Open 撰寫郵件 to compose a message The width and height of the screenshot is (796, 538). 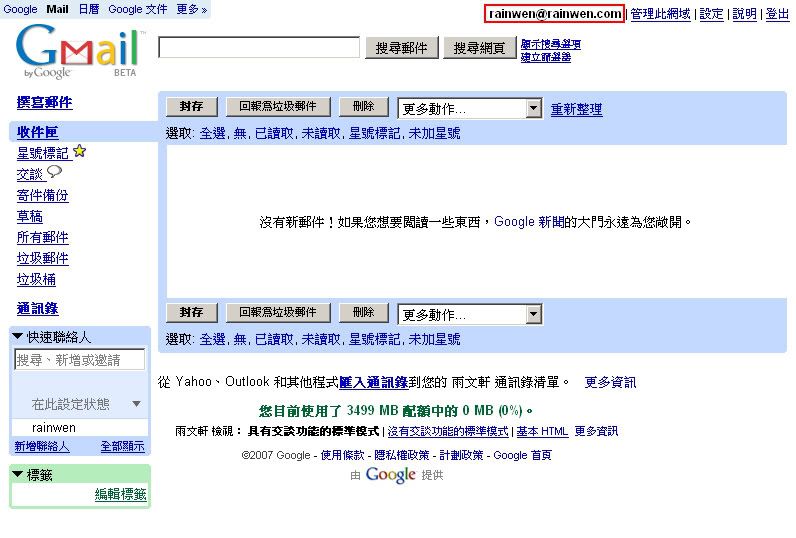pyautogui.click(x=44, y=103)
